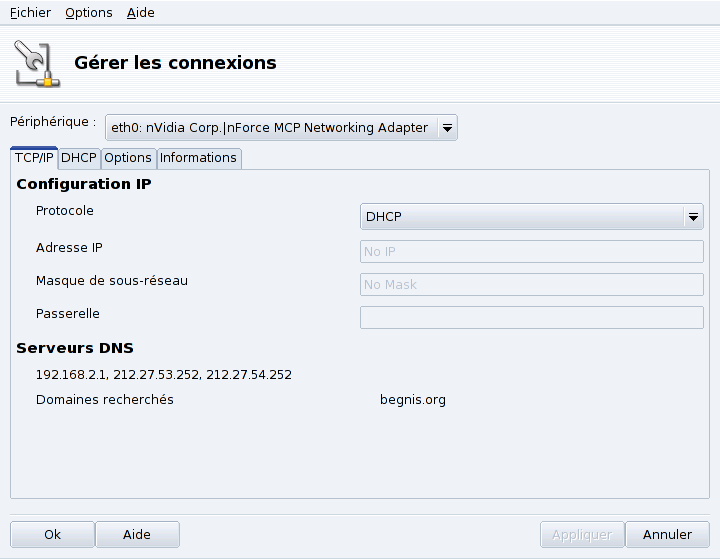The height and width of the screenshot is (560, 720).
Task: Click the Protocole dropdown arrow button
Action: click(x=693, y=216)
